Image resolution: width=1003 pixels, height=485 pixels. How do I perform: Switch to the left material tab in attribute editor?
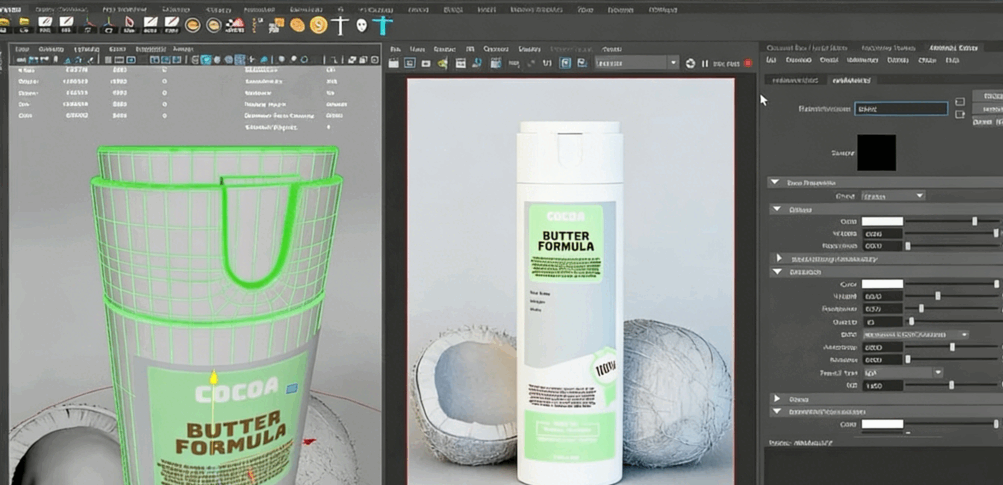pos(797,80)
